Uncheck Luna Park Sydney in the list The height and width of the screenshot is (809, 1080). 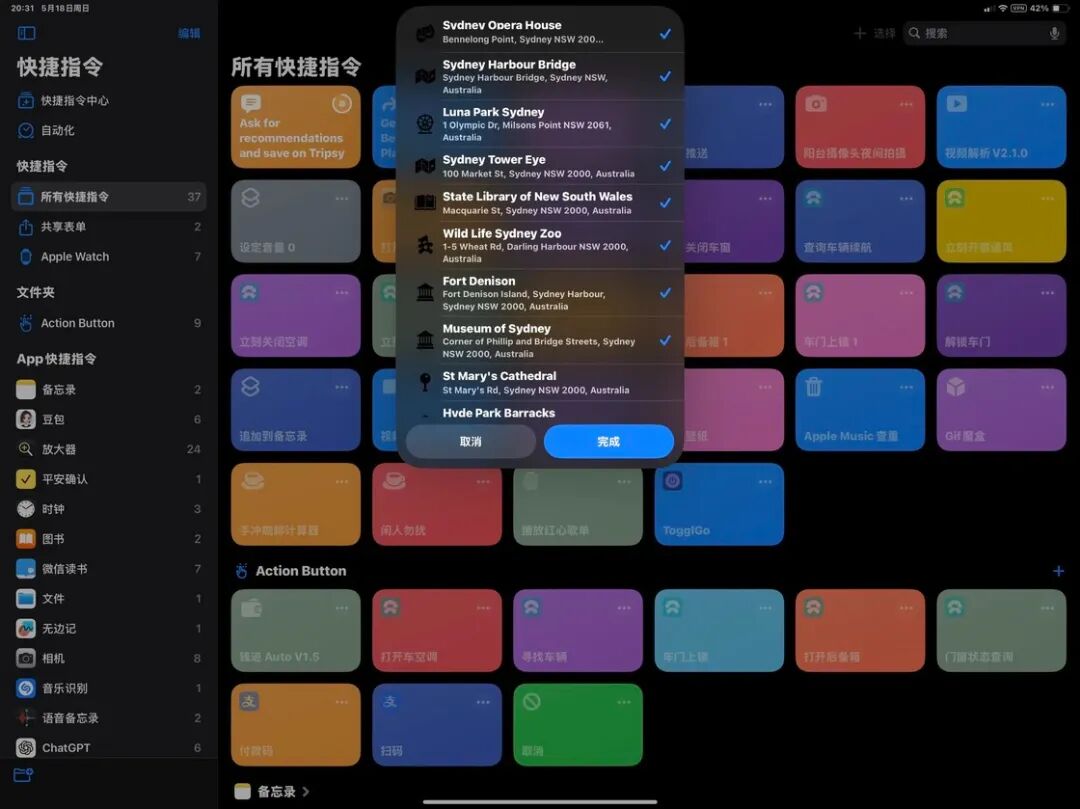click(x=665, y=124)
